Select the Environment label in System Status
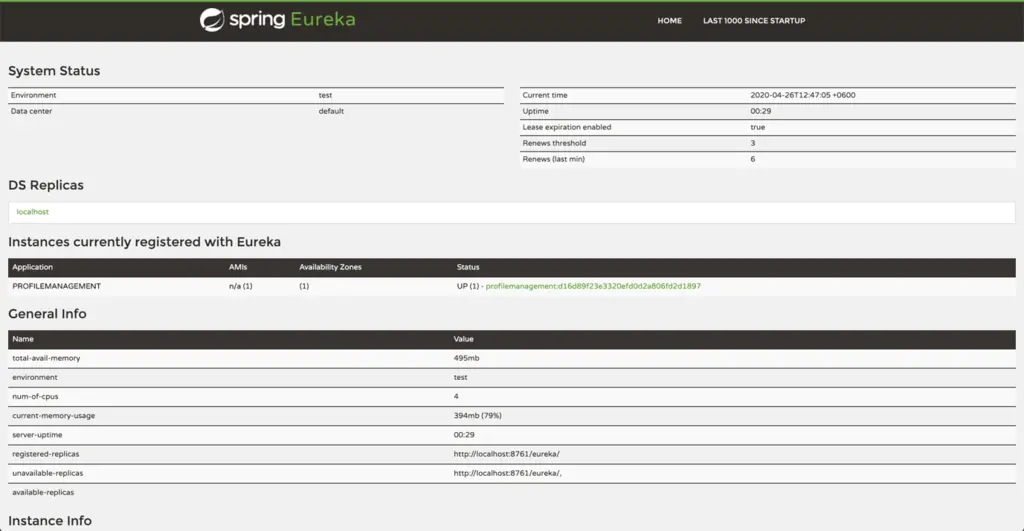 tap(33, 95)
